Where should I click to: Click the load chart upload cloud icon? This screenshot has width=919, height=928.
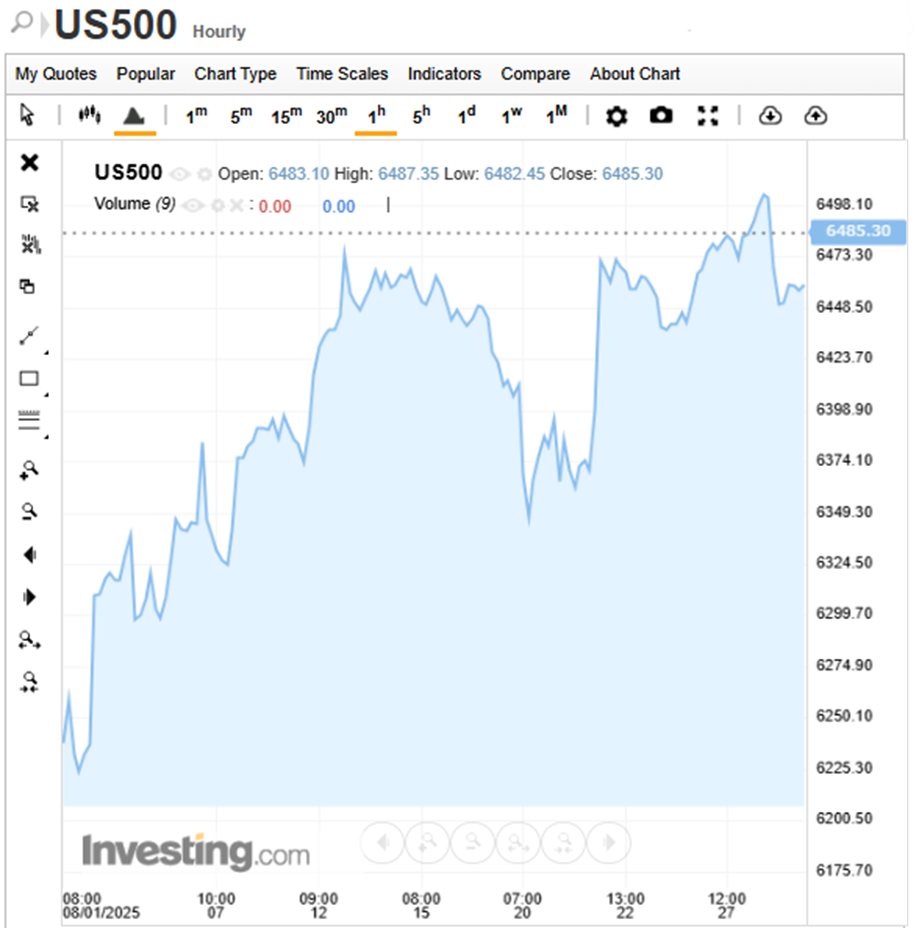pyautogui.click(x=816, y=116)
